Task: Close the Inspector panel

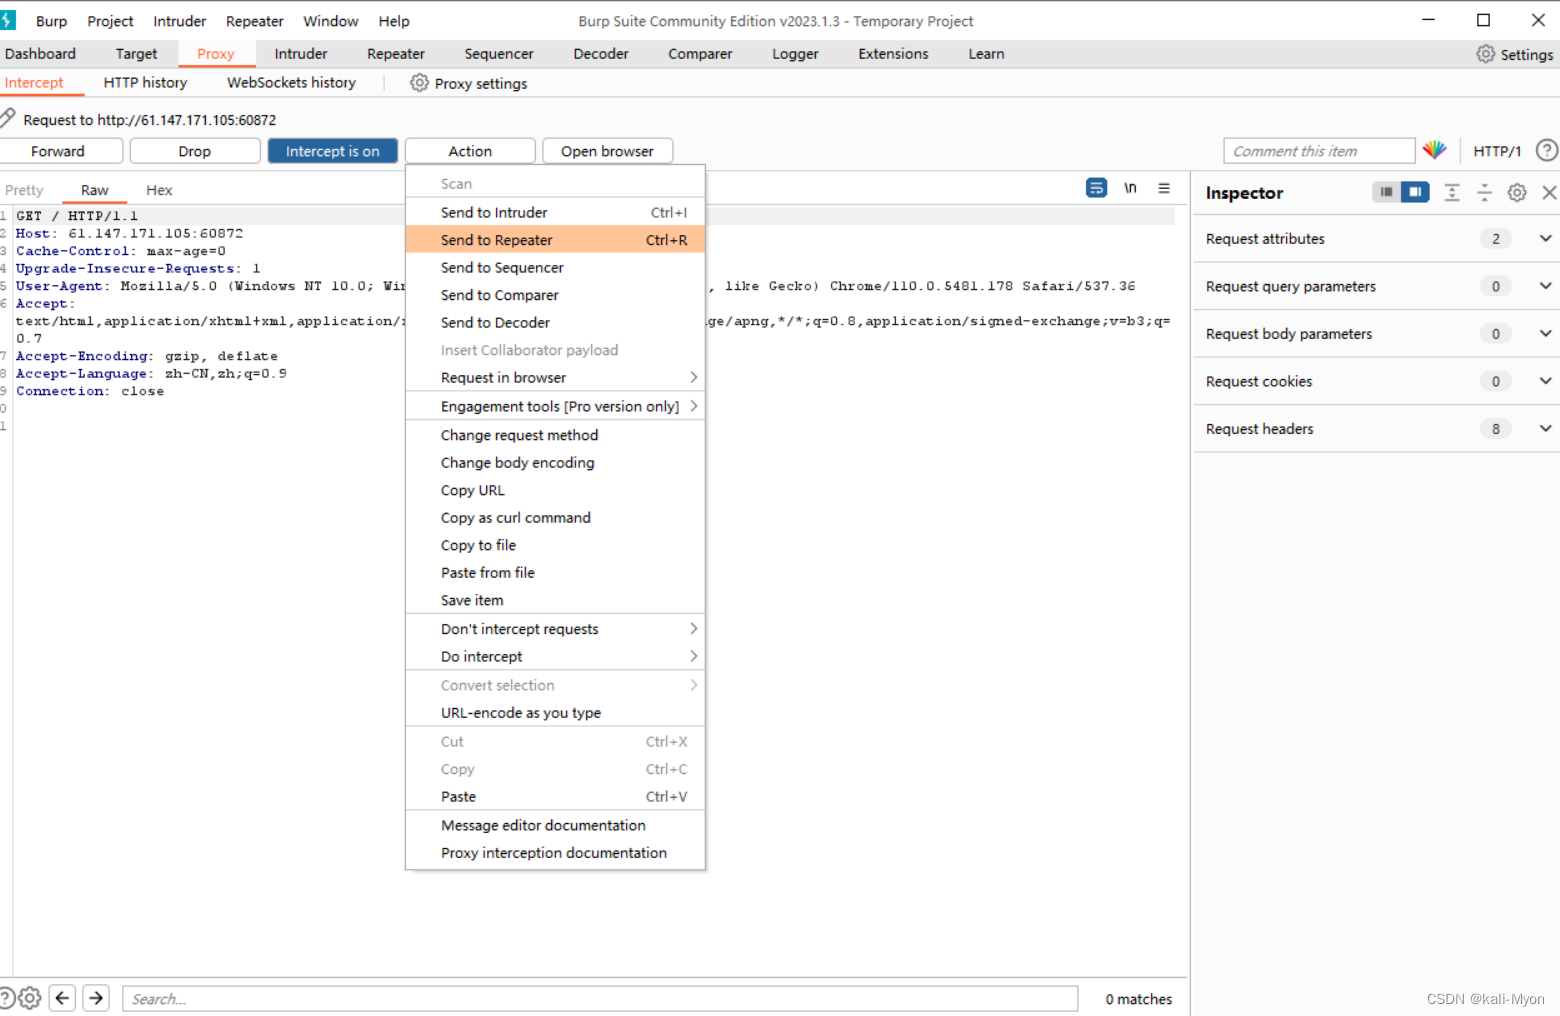Action: coord(1549,193)
